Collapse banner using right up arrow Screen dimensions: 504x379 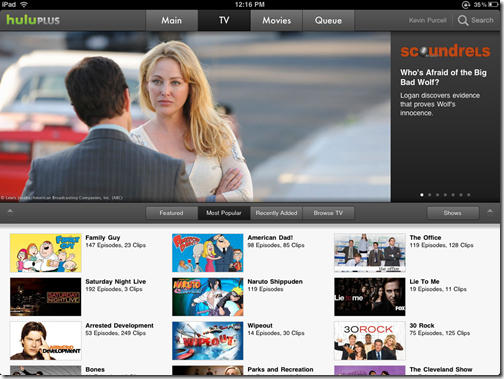click(x=490, y=212)
